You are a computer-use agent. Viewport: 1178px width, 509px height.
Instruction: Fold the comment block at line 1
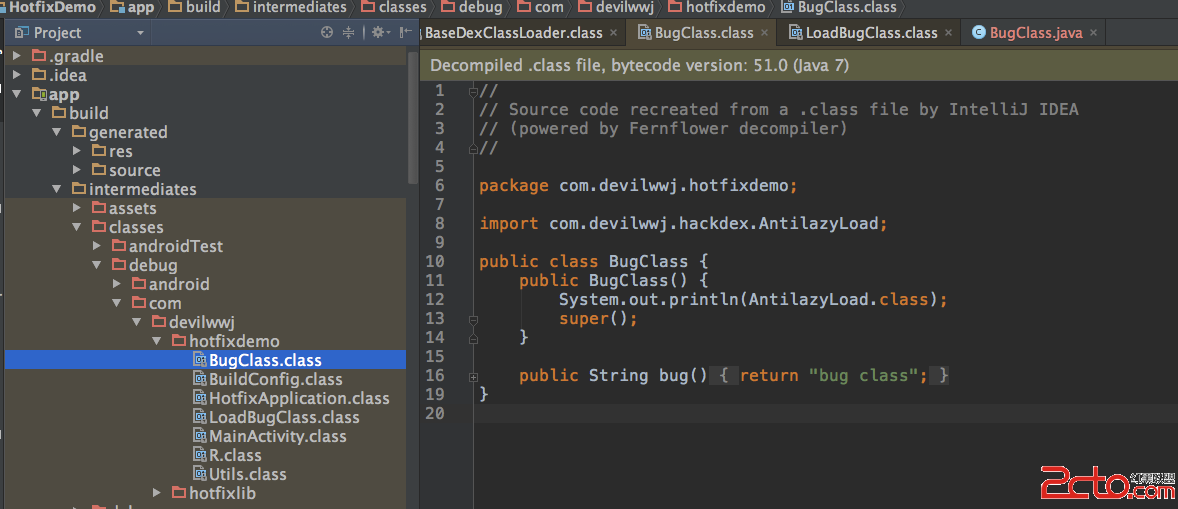473,92
